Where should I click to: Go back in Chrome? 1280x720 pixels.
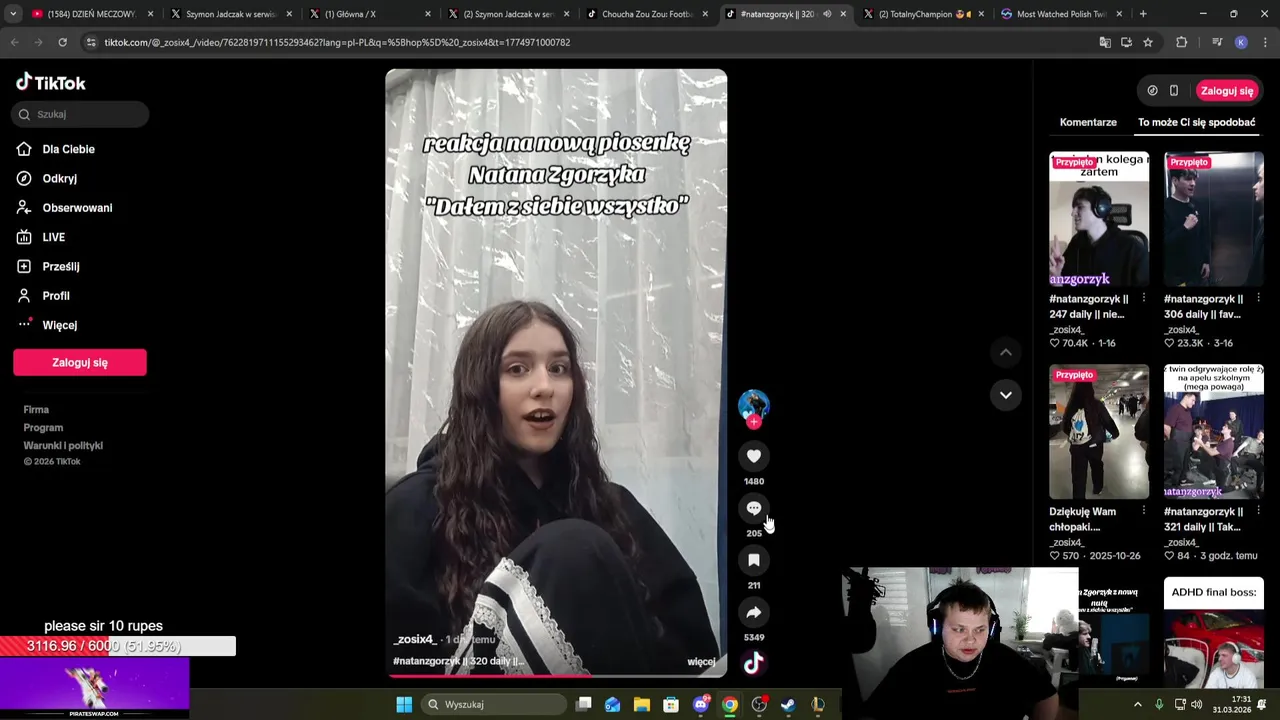(x=14, y=42)
